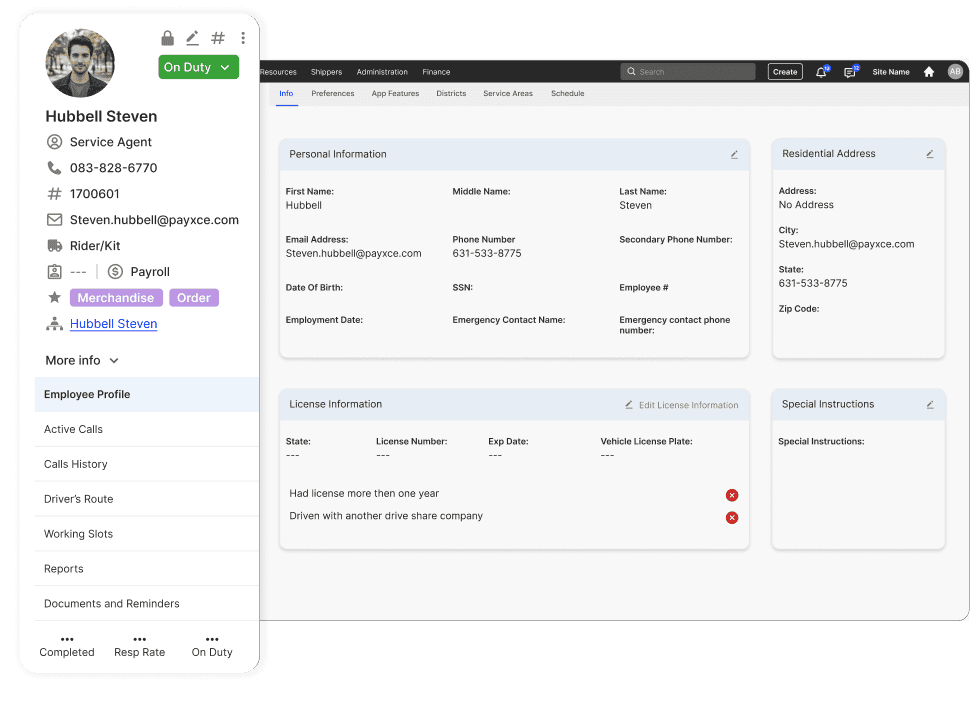Click the Service Agent person icon
The image size is (978, 701).
pyautogui.click(x=55, y=142)
